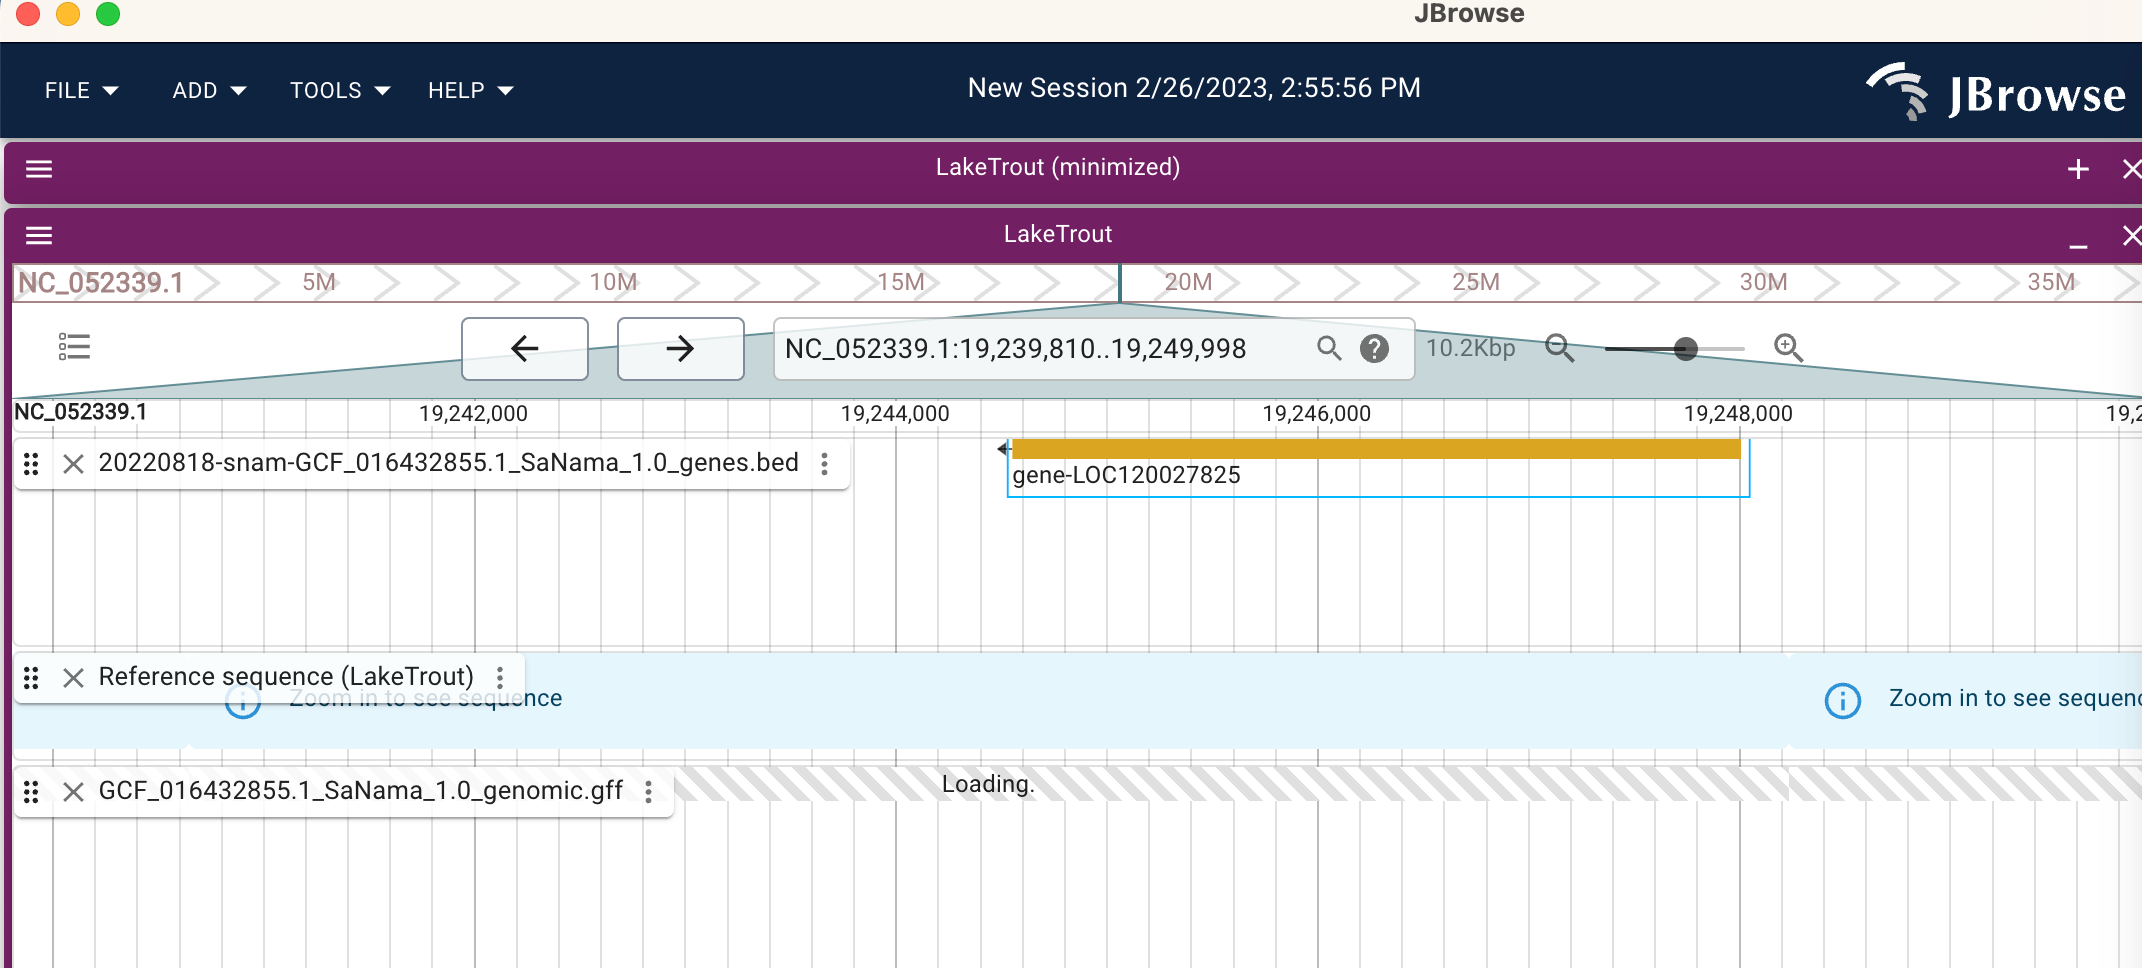Click the zoom in magnifier icon
The image size is (2142, 968).
[1788, 348]
